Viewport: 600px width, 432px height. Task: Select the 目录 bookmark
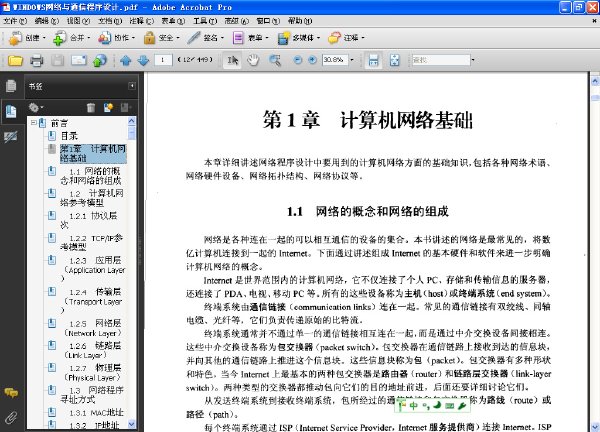click(x=69, y=135)
